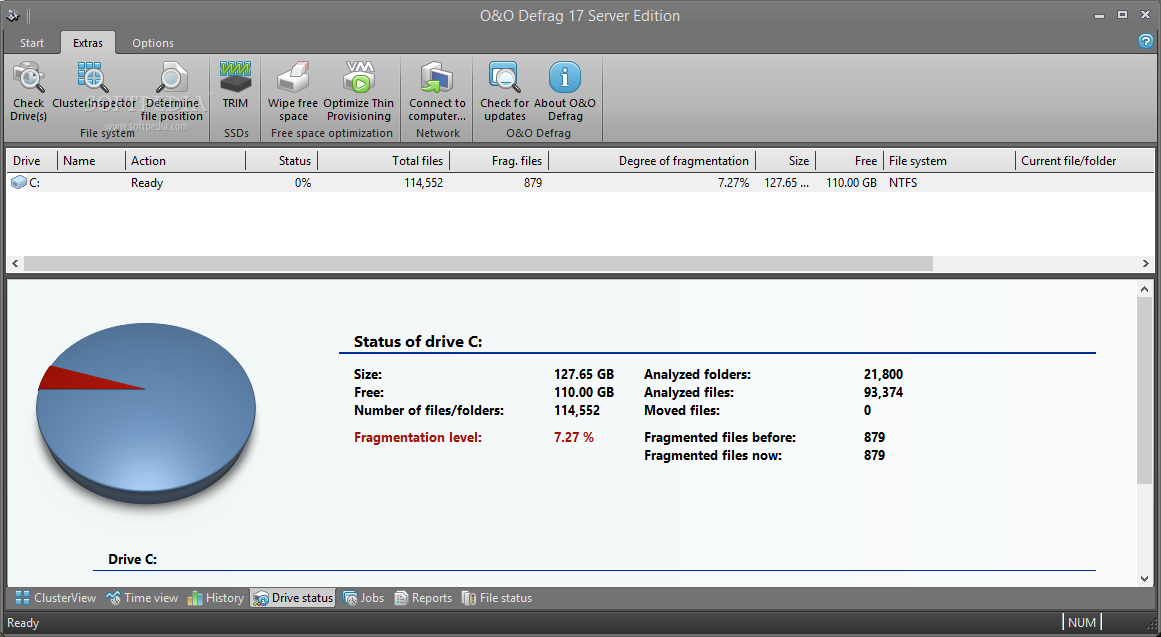The width and height of the screenshot is (1161, 637).
Task: Sort by the Name column header
Action: pos(91,161)
